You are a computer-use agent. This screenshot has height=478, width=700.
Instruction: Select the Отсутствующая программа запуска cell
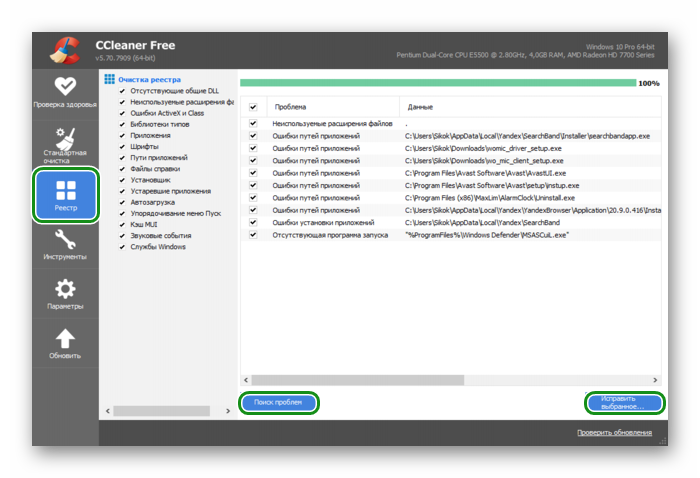[330, 235]
